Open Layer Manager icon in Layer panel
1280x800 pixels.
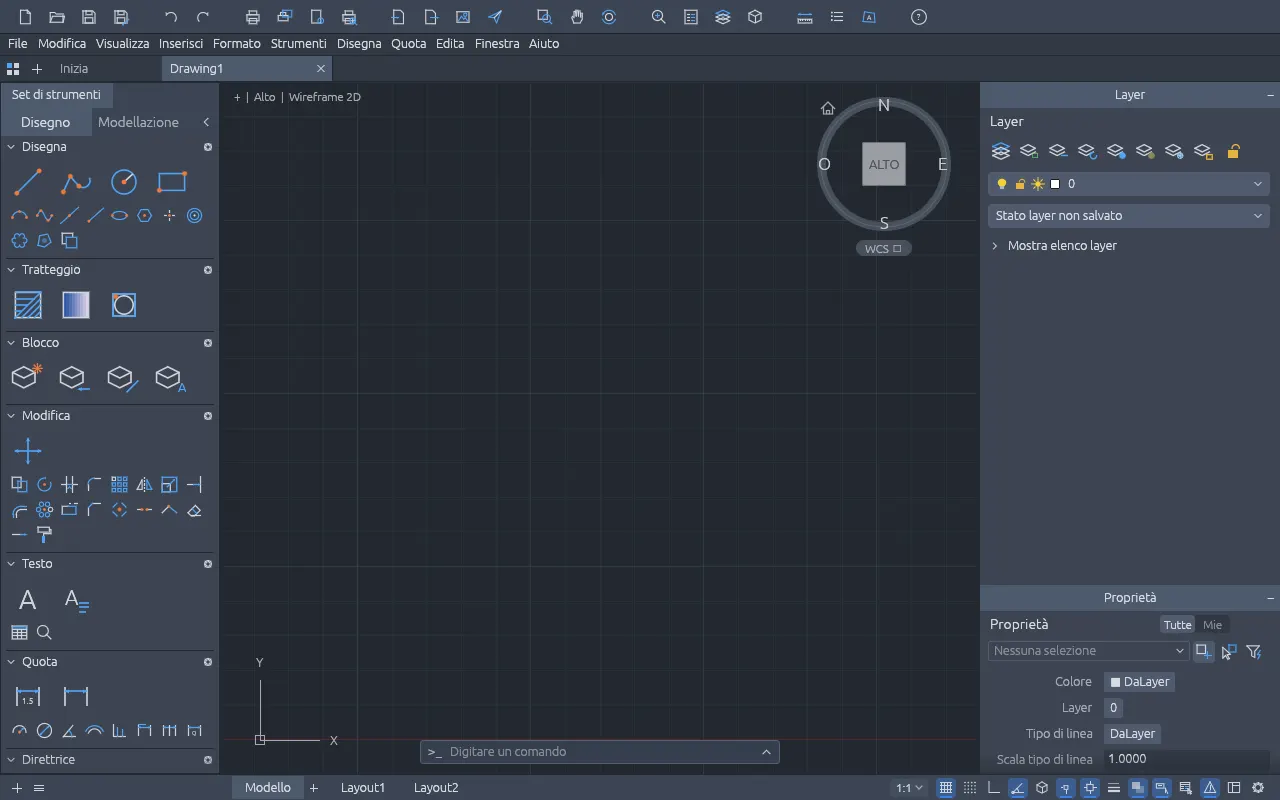pos(1001,151)
